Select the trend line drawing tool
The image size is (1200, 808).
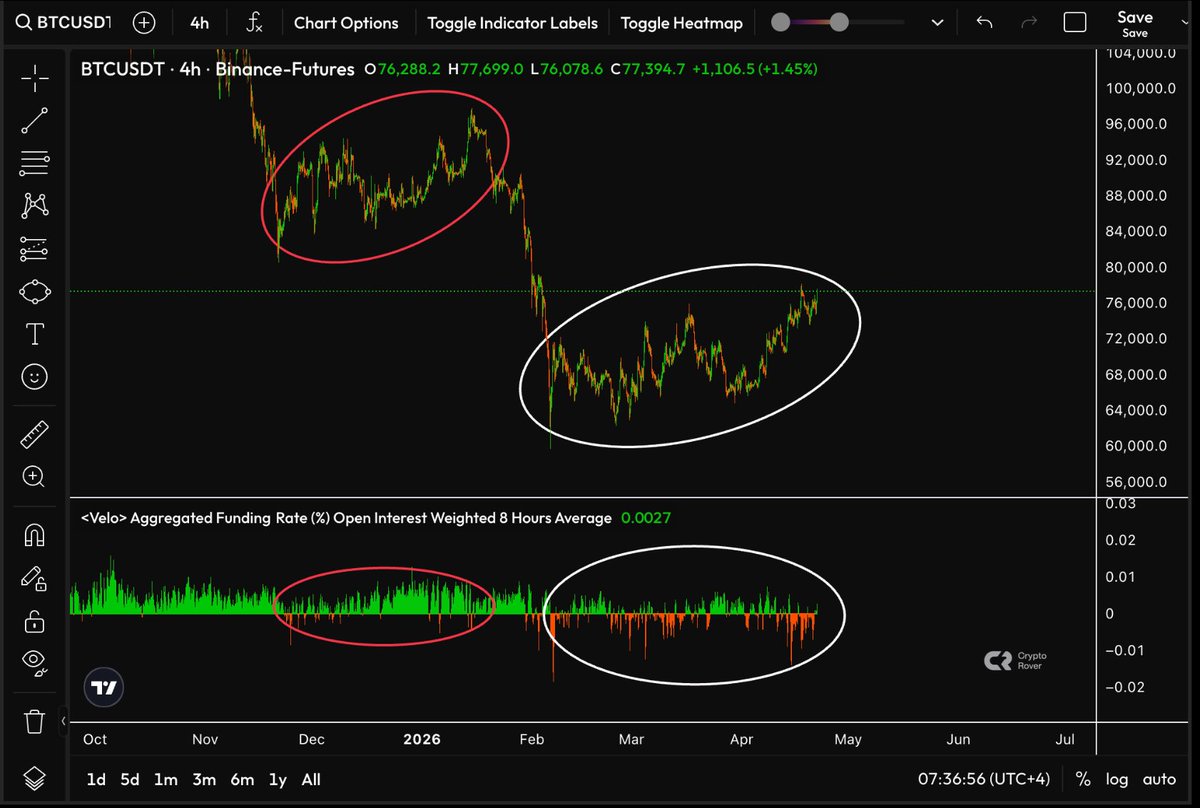[x=34, y=121]
